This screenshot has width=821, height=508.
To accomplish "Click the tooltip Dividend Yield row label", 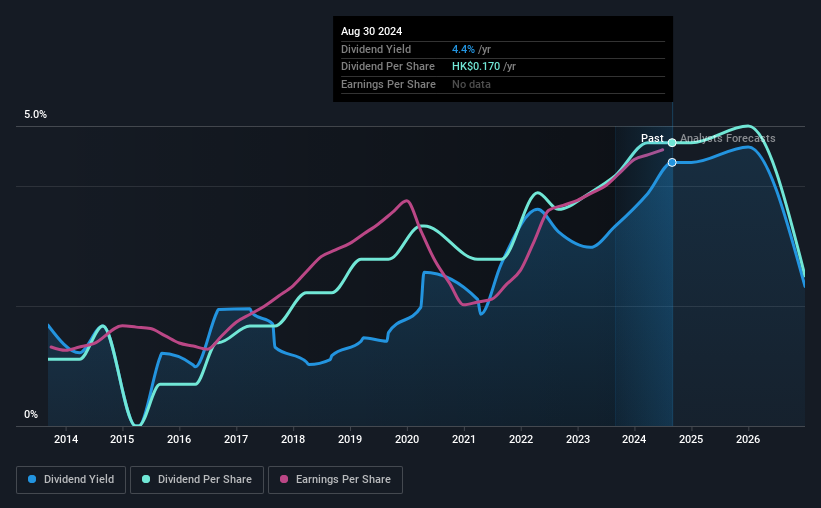I will [376, 49].
